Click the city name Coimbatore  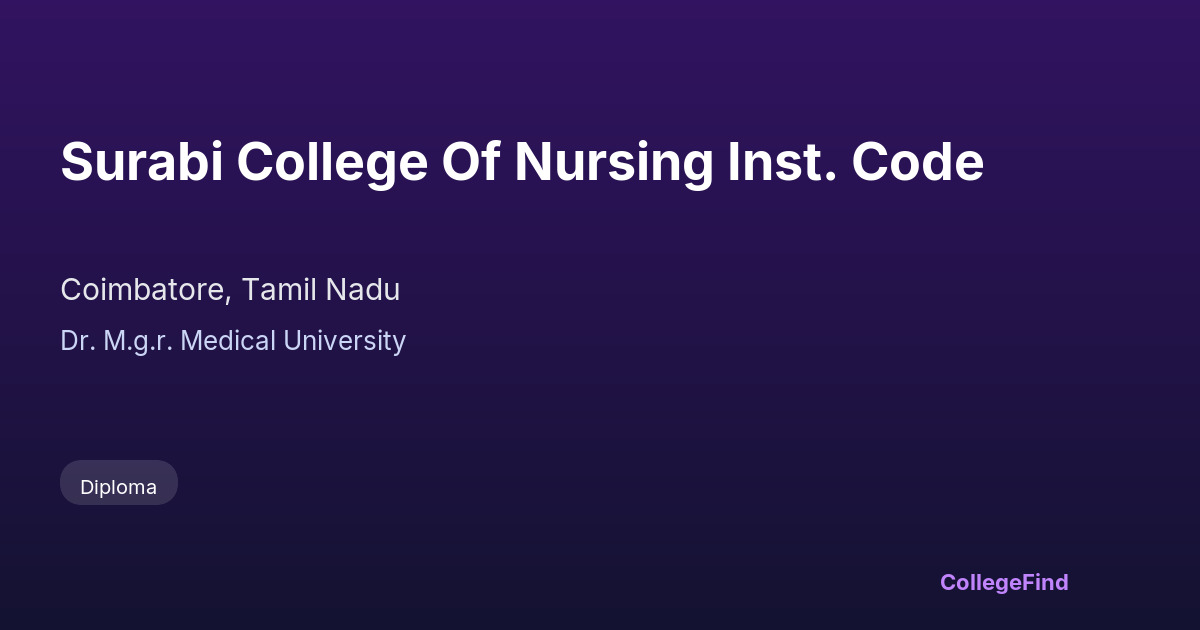(x=144, y=290)
